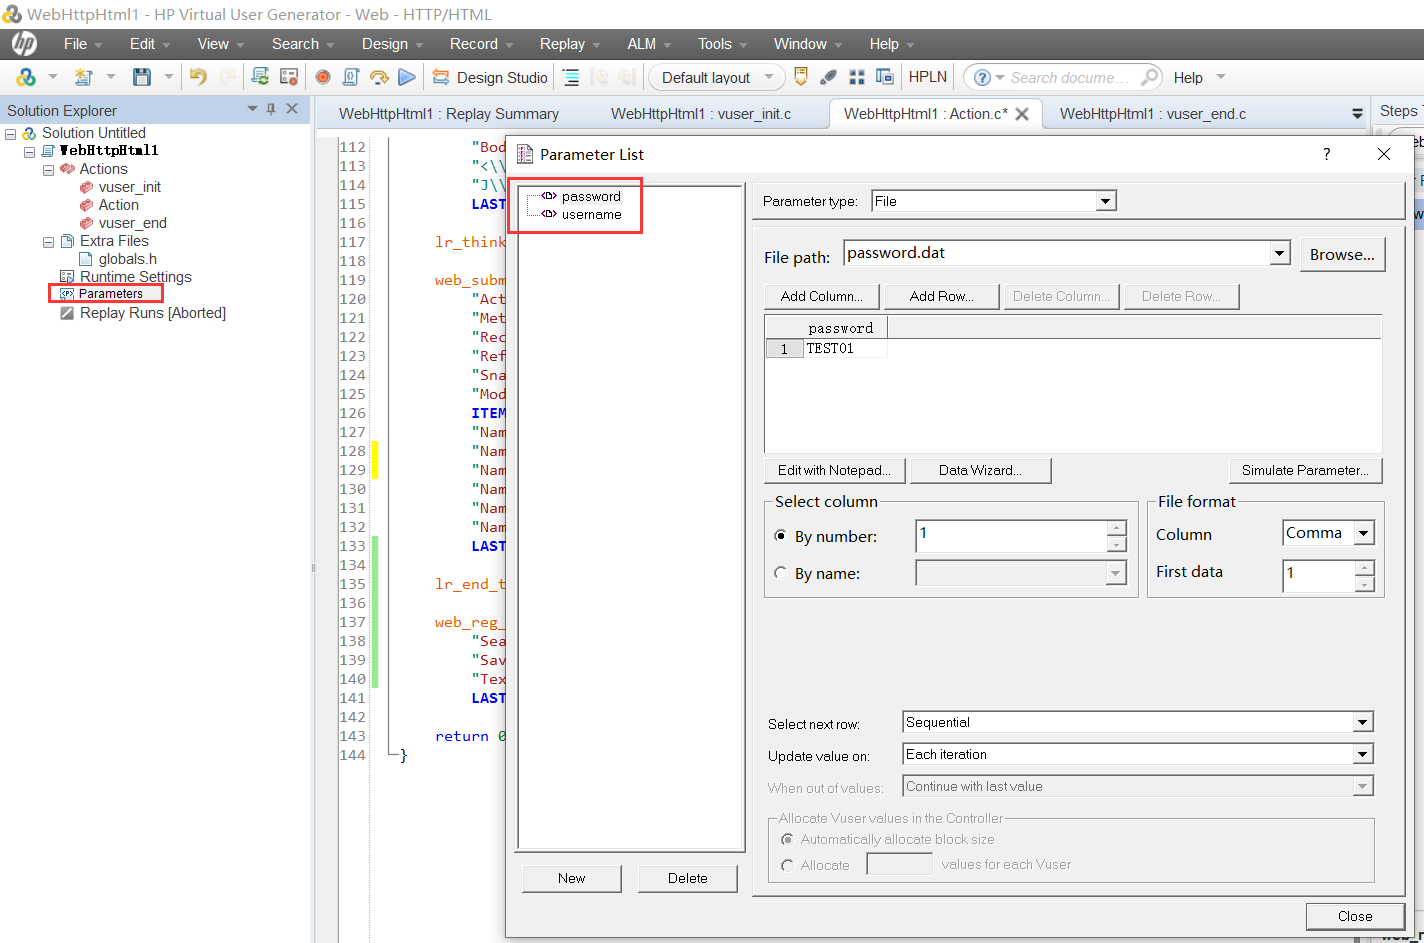Click the regenerate script toolbar icon

point(260,77)
